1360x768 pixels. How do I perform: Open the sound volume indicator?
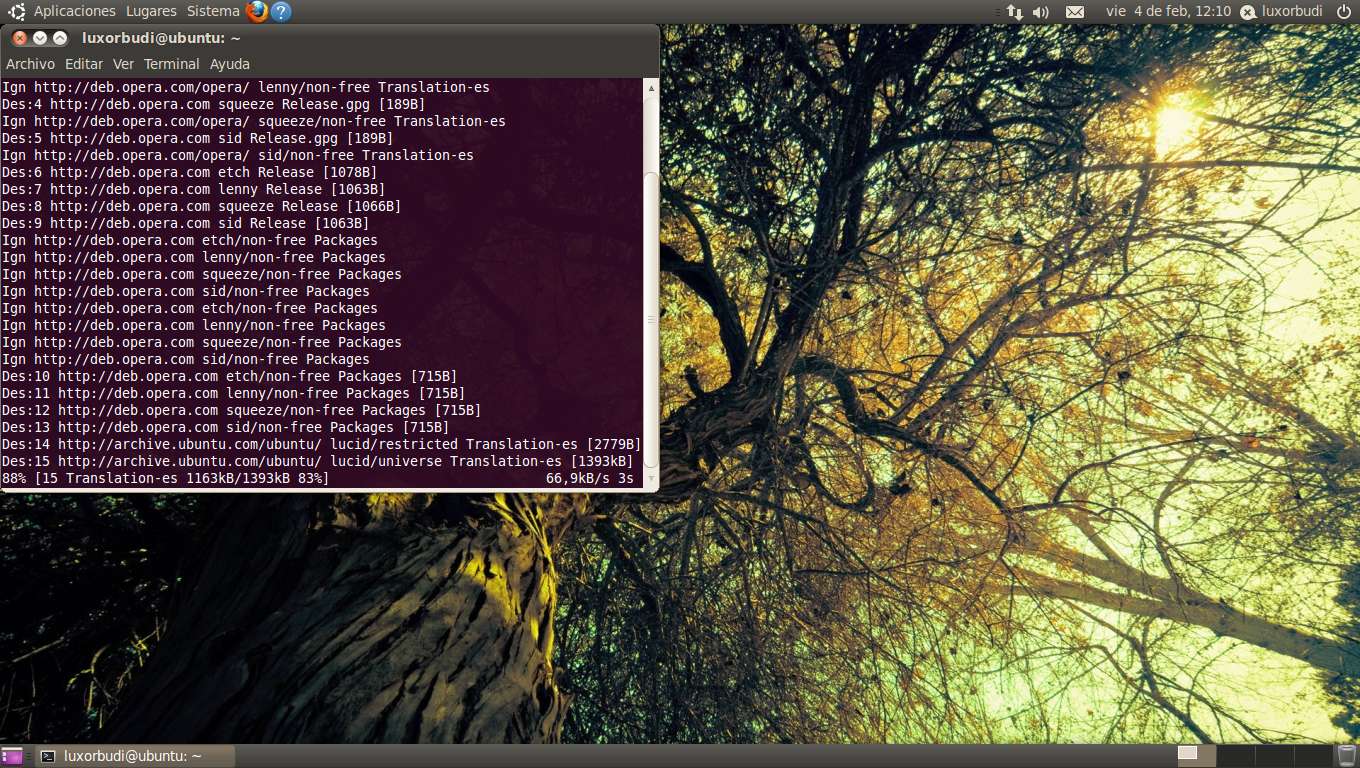[x=1041, y=12]
